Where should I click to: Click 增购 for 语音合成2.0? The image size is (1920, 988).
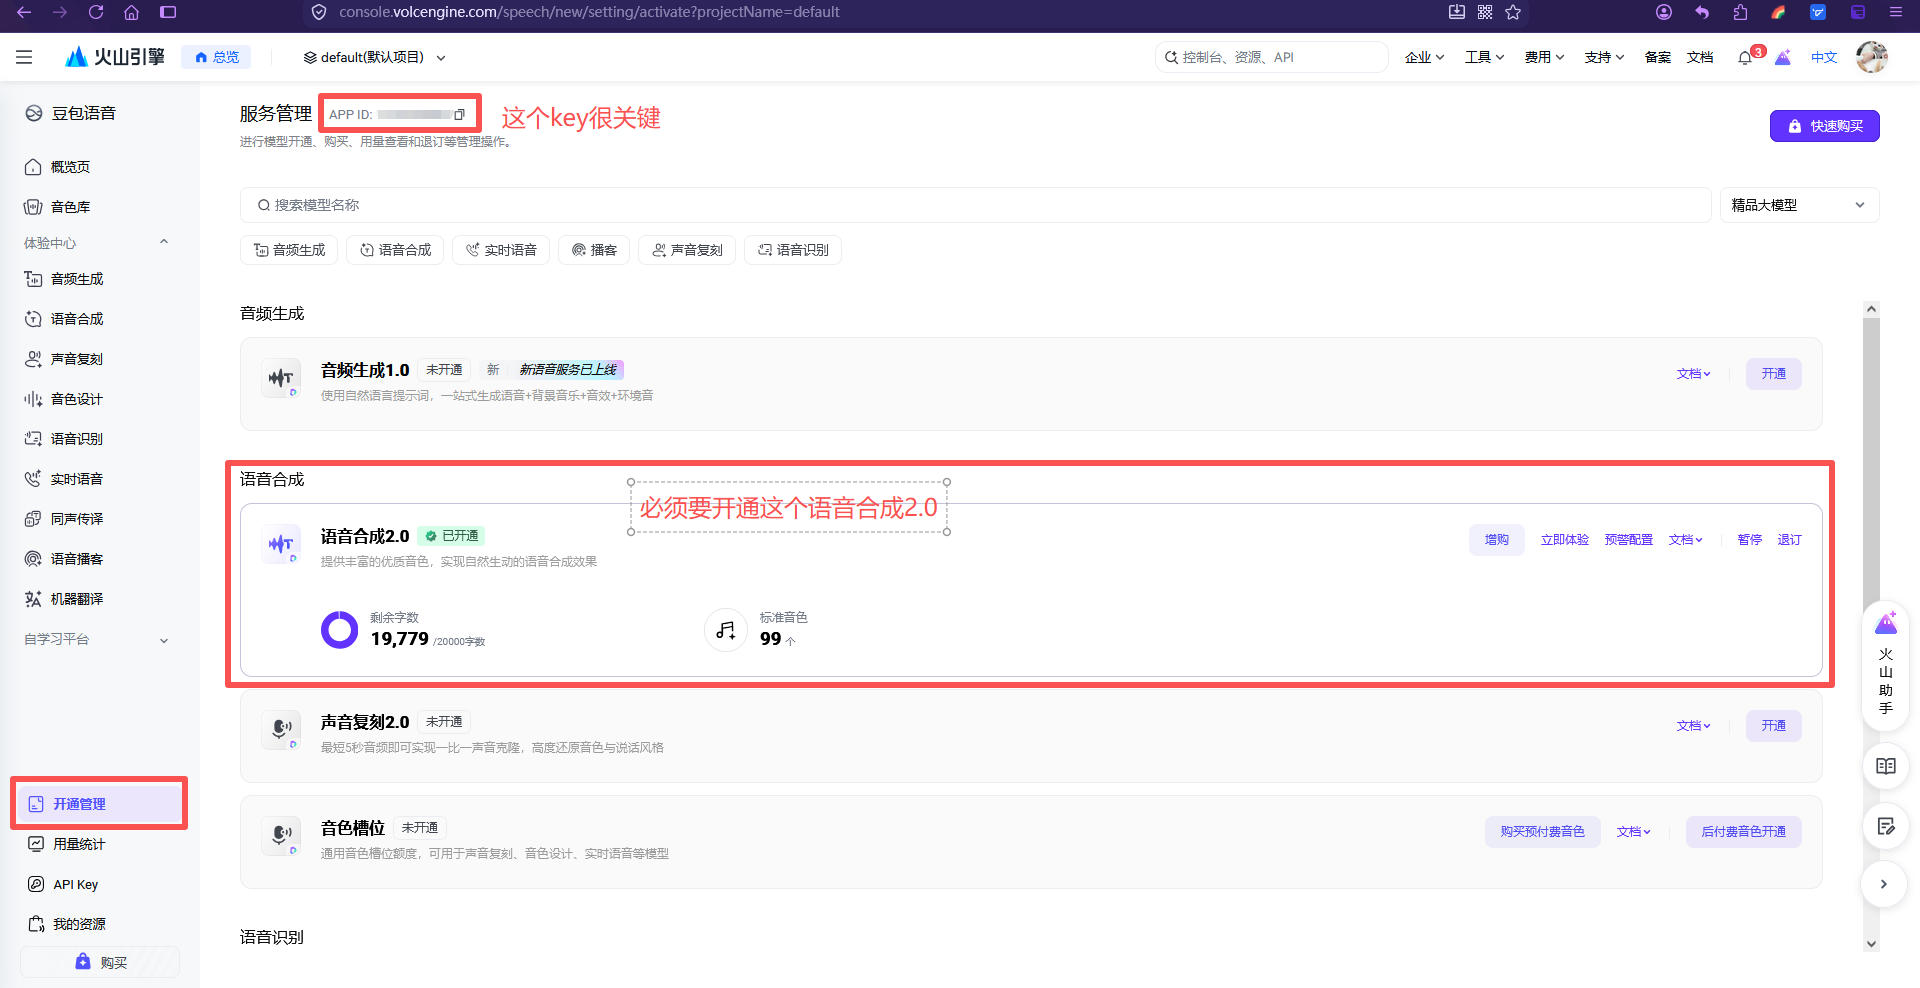(x=1497, y=540)
